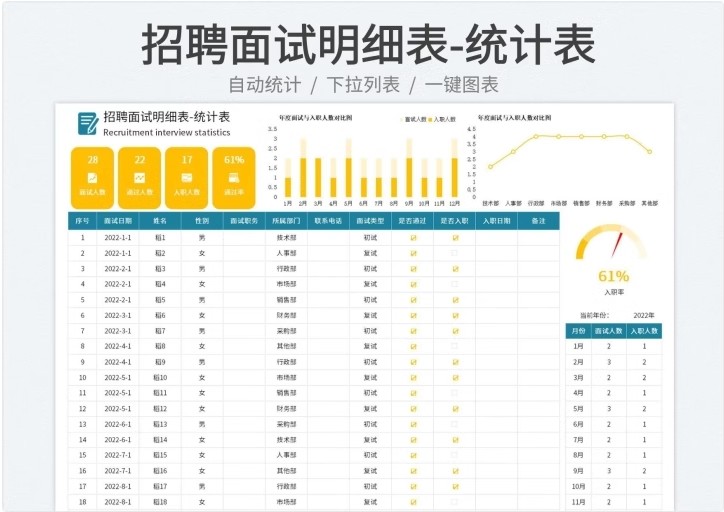Click the 入职人数 legend swatch in the bar chart

pos(430,120)
